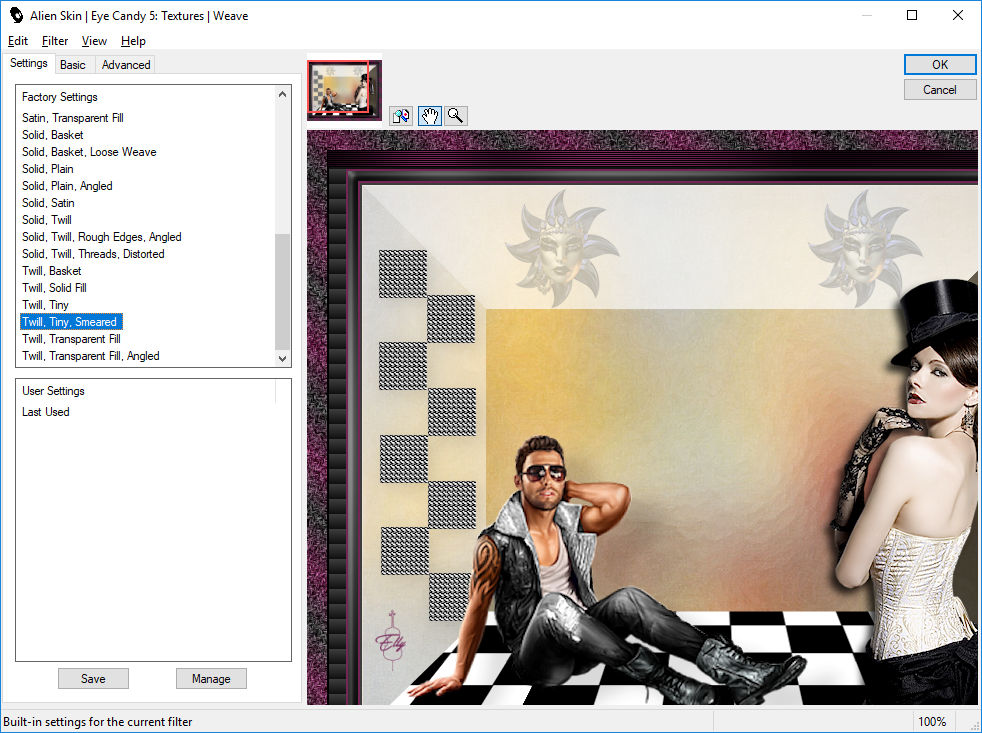Select the Solid, Plain preset
The width and height of the screenshot is (982, 733).
pyautogui.click(x=48, y=169)
